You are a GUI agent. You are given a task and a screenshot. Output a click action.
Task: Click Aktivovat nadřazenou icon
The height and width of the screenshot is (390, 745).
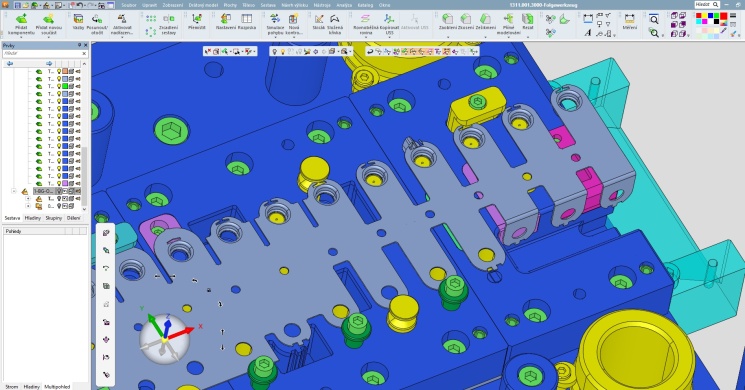pos(122,19)
